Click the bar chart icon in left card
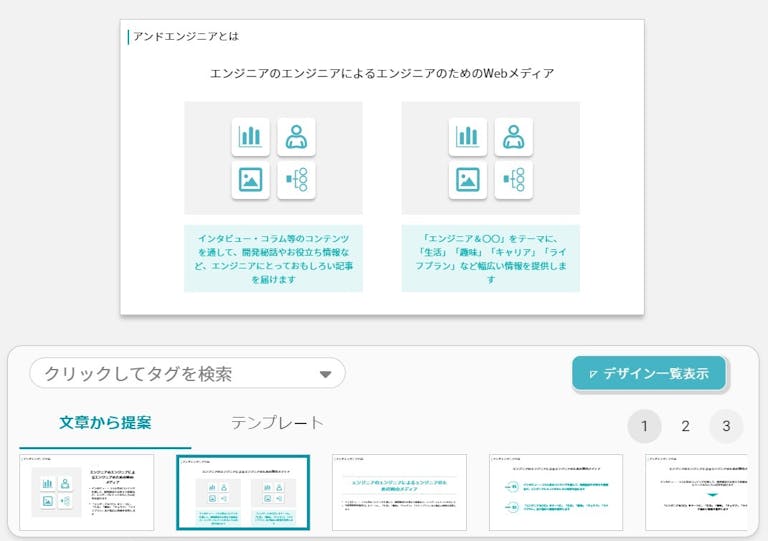 pos(250,137)
